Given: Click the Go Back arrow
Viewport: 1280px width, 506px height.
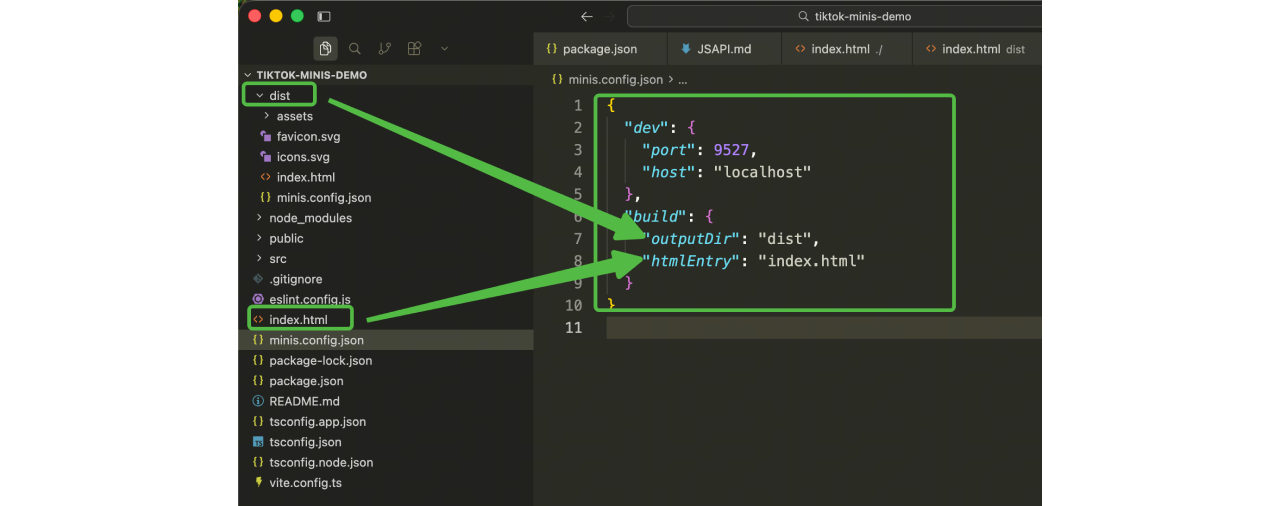Looking at the screenshot, I should point(587,17).
